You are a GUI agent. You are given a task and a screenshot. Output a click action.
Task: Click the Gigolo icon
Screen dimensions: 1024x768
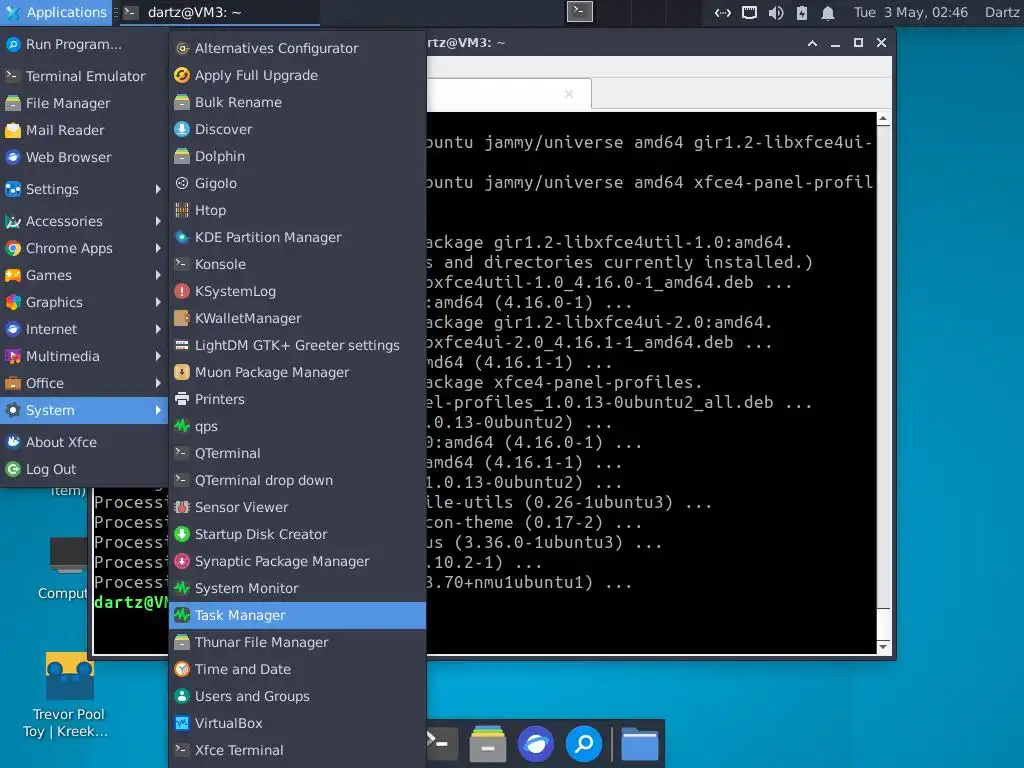coord(182,183)
